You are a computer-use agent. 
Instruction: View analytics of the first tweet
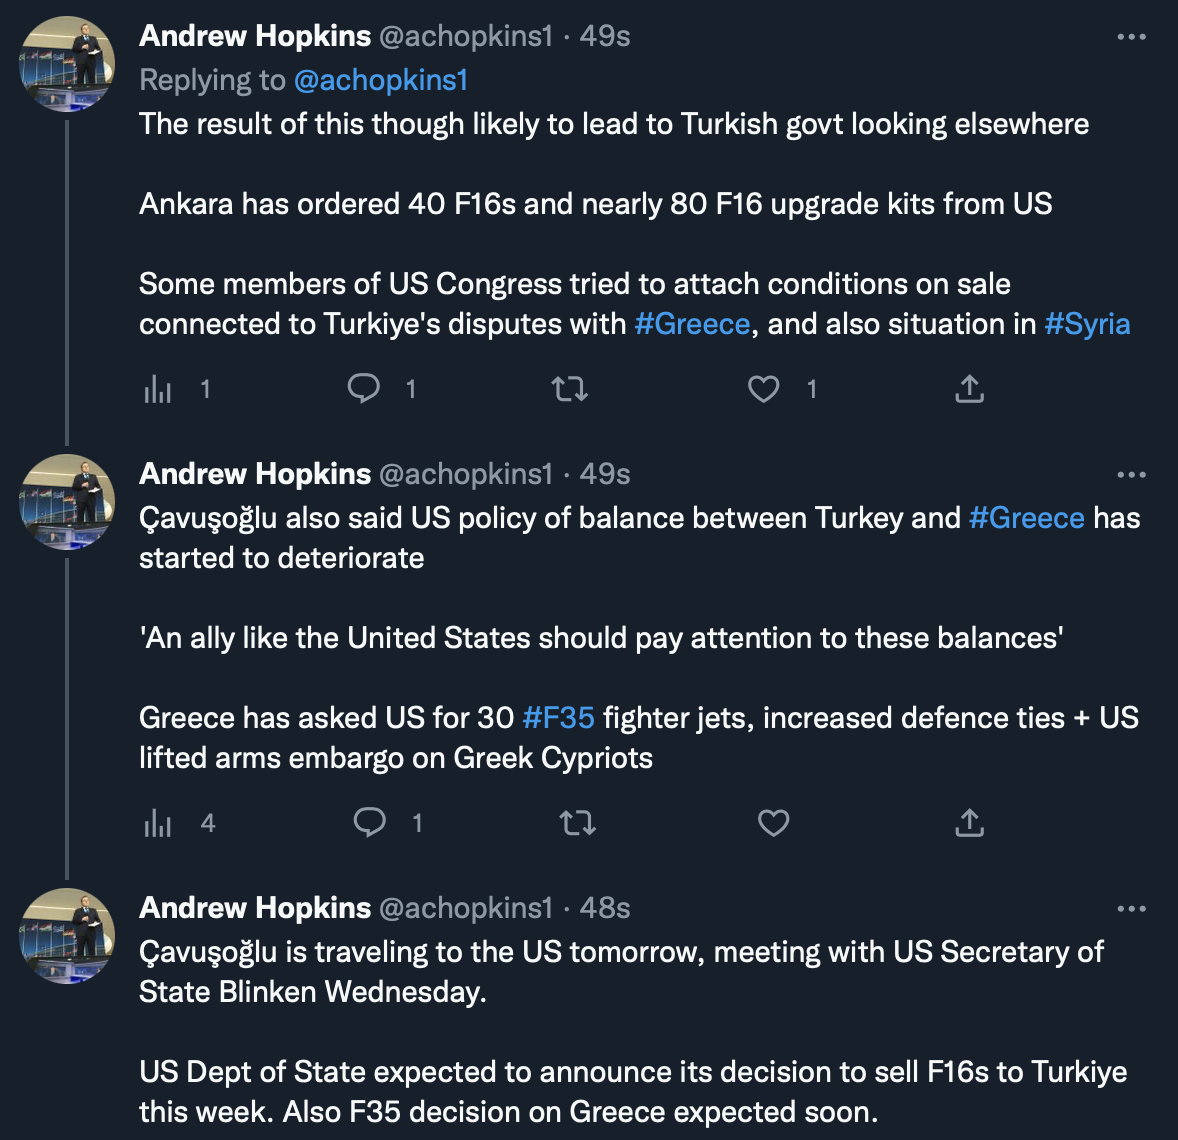pyautogui.click(x=158, y=389)
